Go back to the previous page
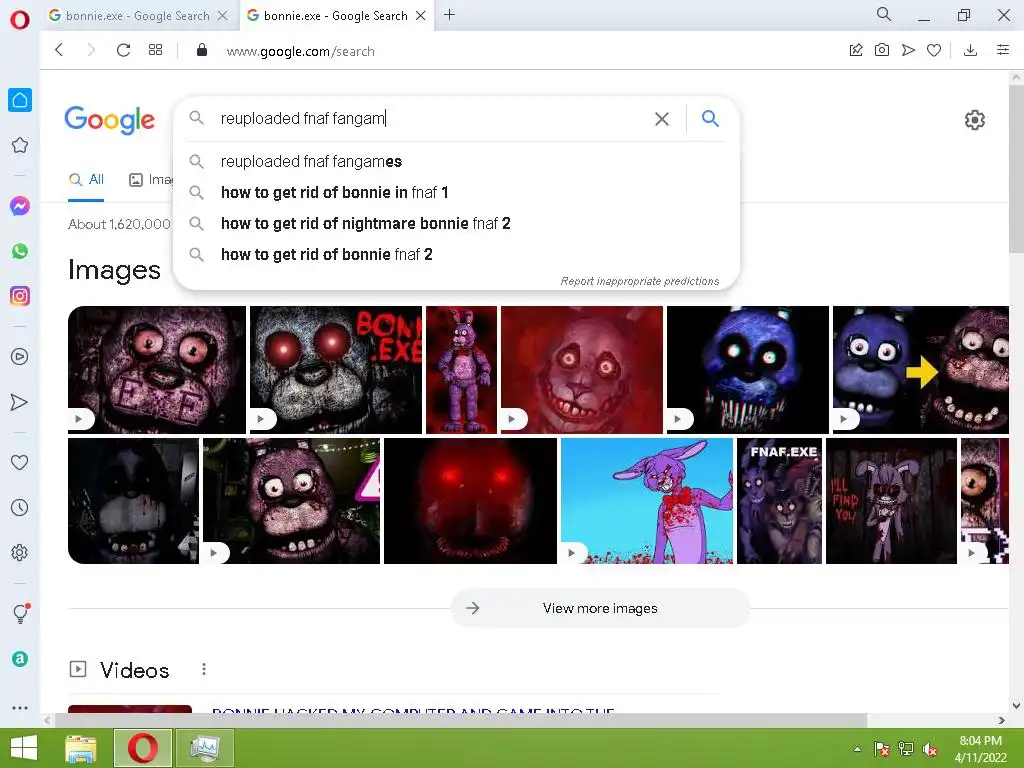 (59, 50)
